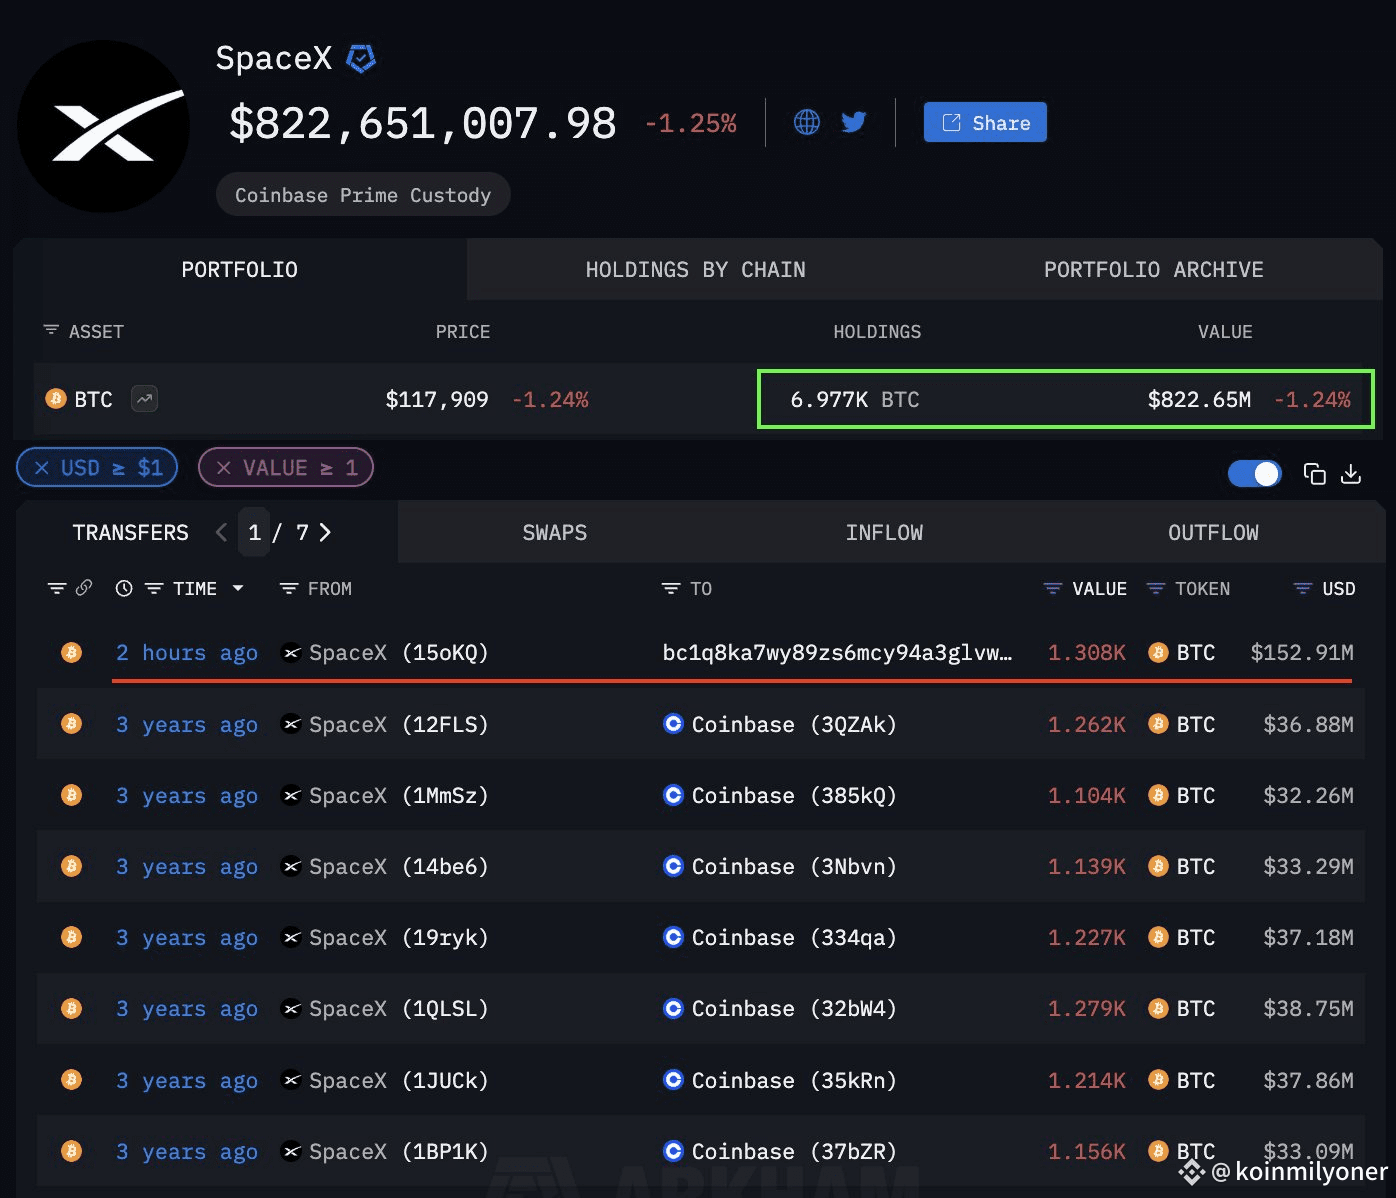Click SpaceX (1MmSz) sender
This screenshot has width=1396, height=1198.
[385, 795]
